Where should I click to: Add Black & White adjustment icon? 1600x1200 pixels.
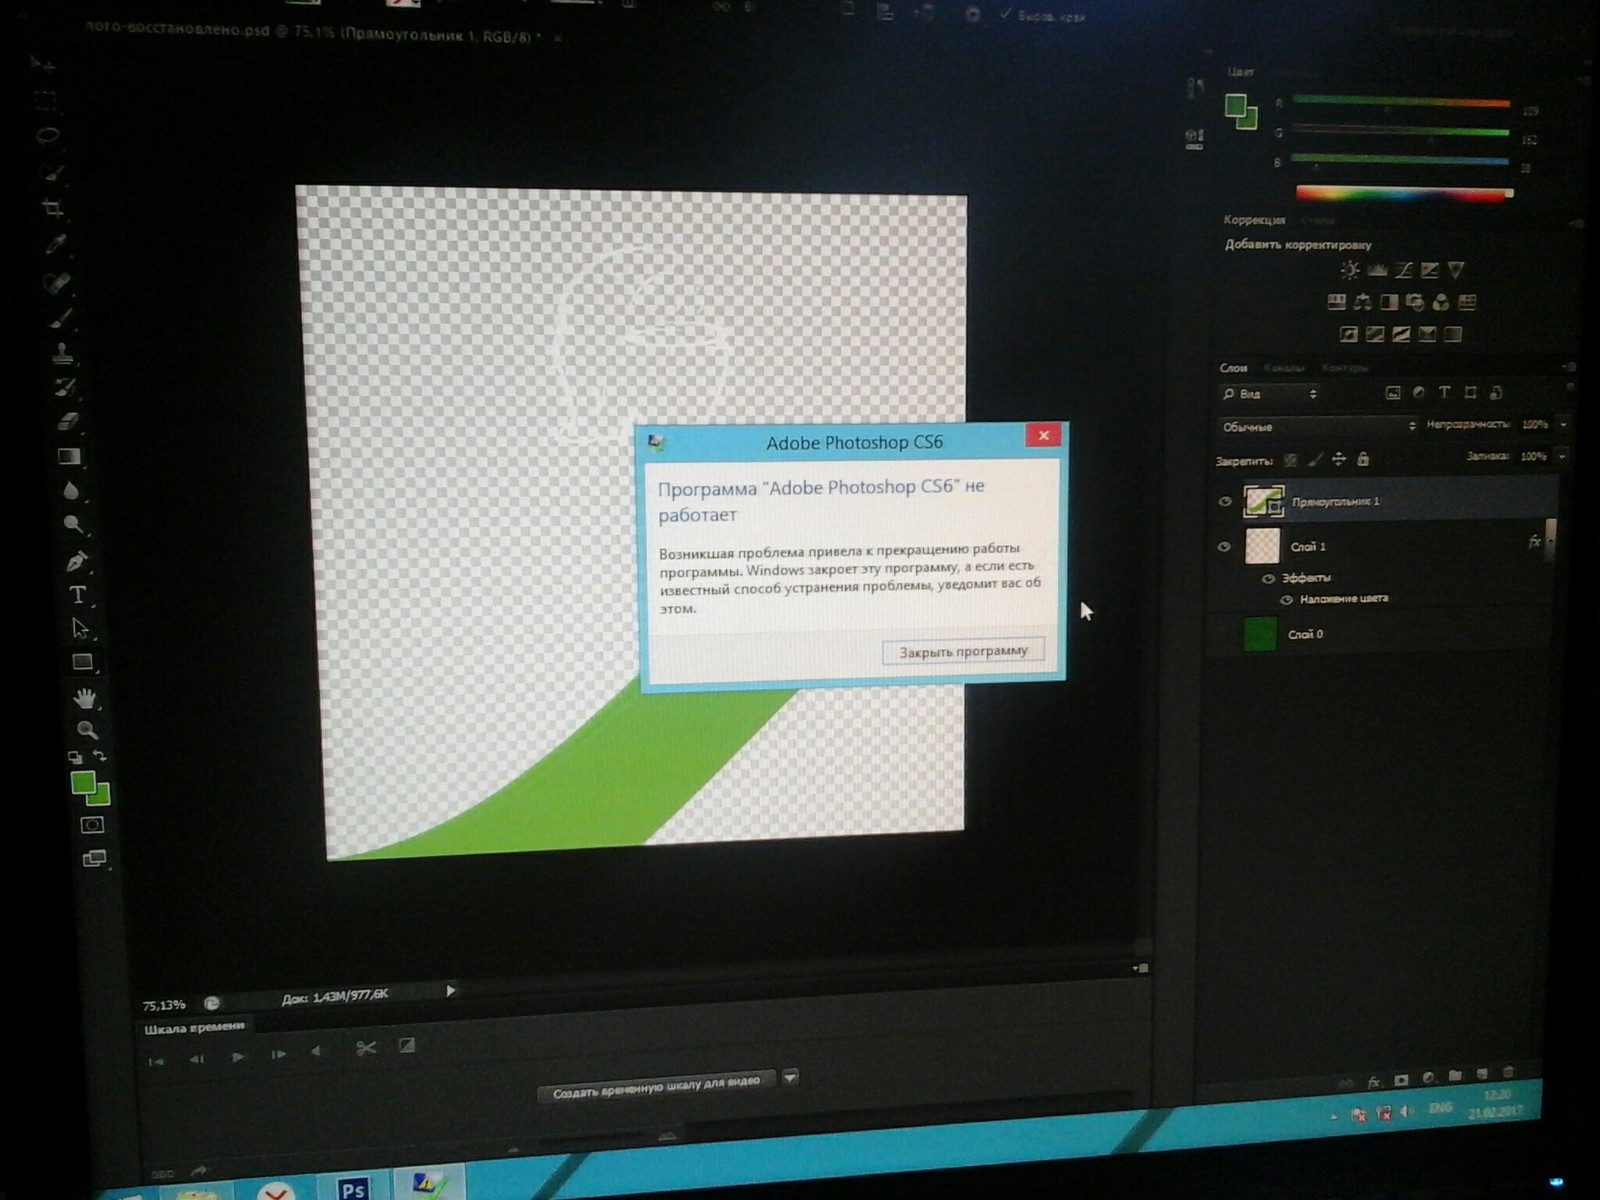pyautogui.click(x=1389, y=302)
